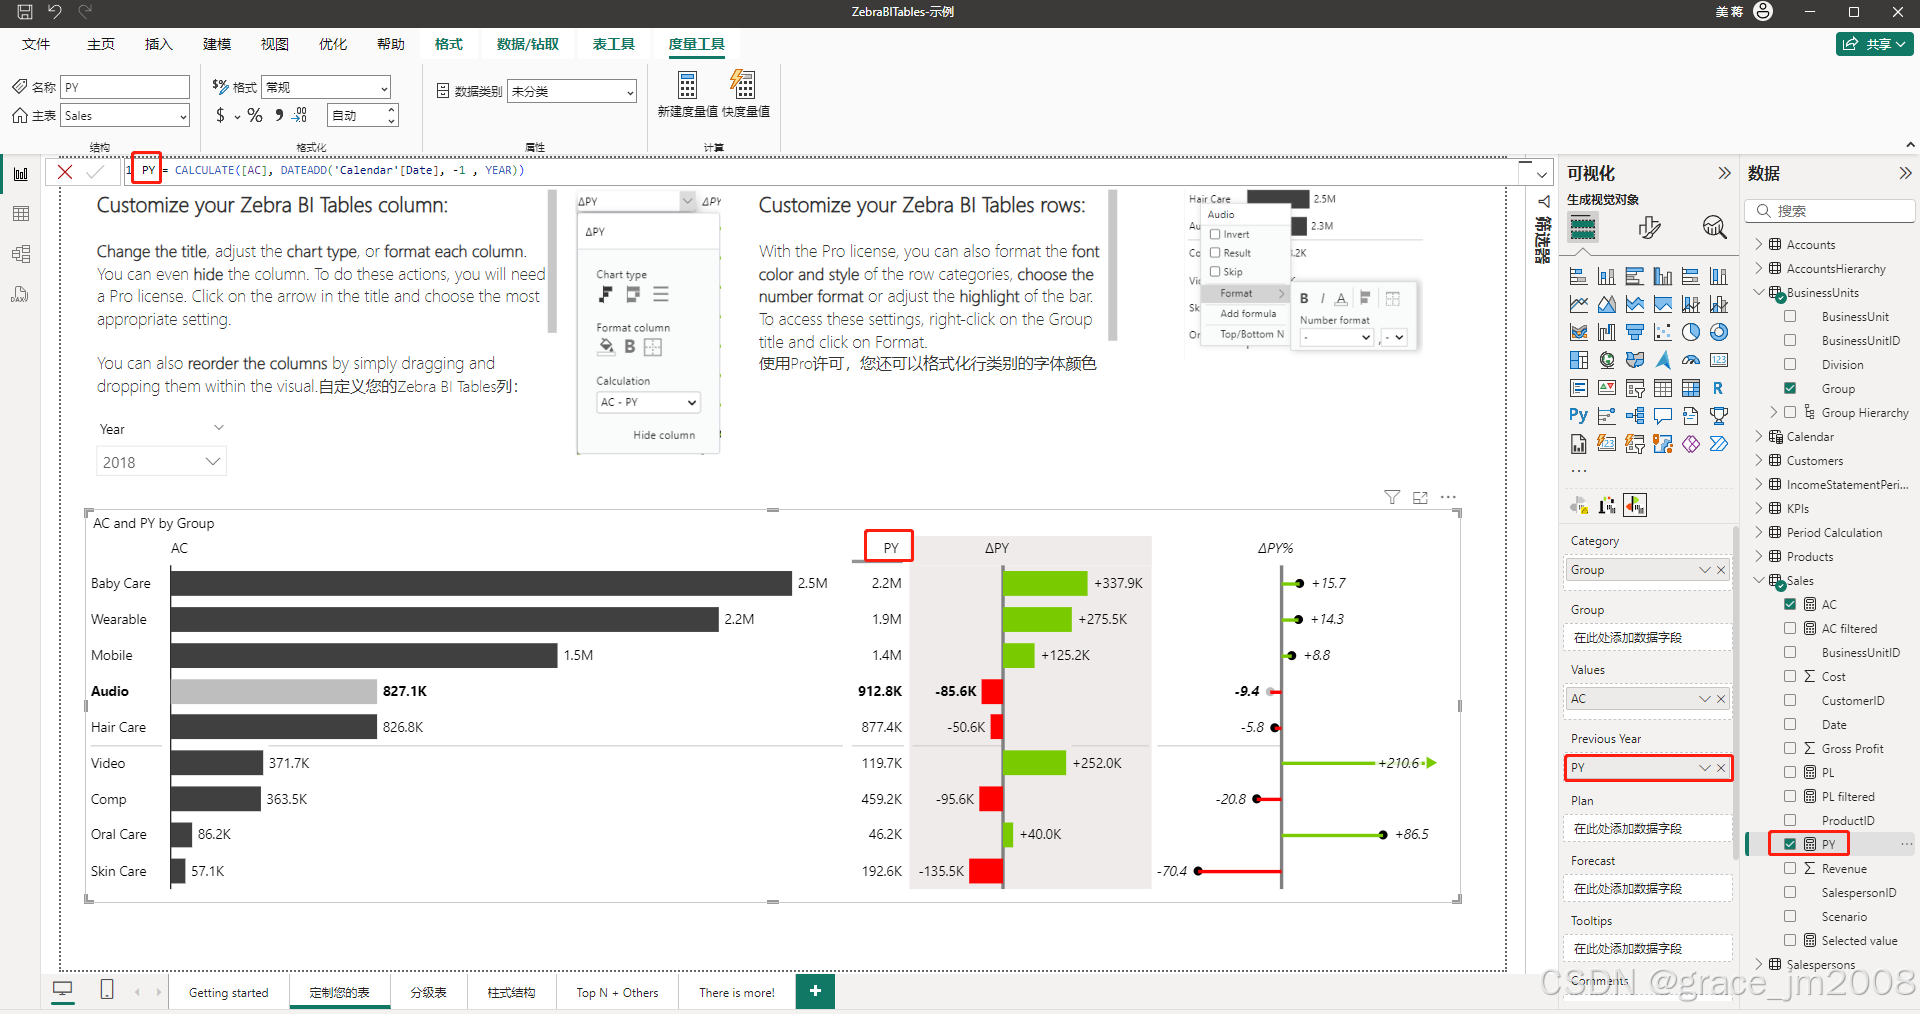Viewport: 1920px width, 1014px height.
Task: Select the matrix visual
Action: click(1691, 389)
